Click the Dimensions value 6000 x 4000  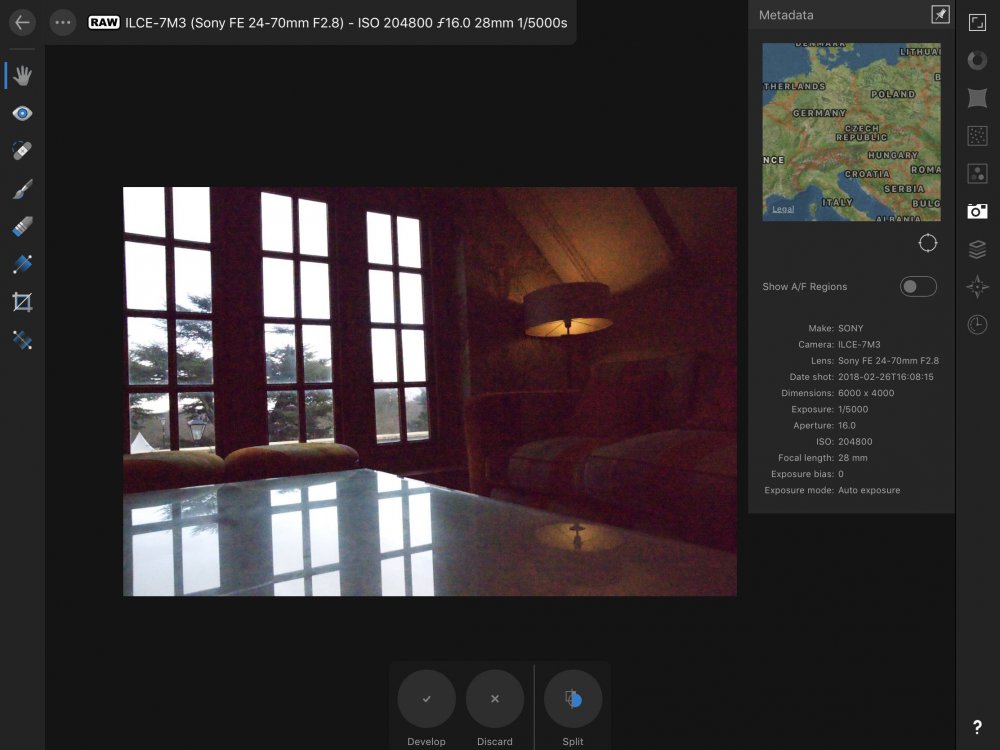[x=866, y=393]
